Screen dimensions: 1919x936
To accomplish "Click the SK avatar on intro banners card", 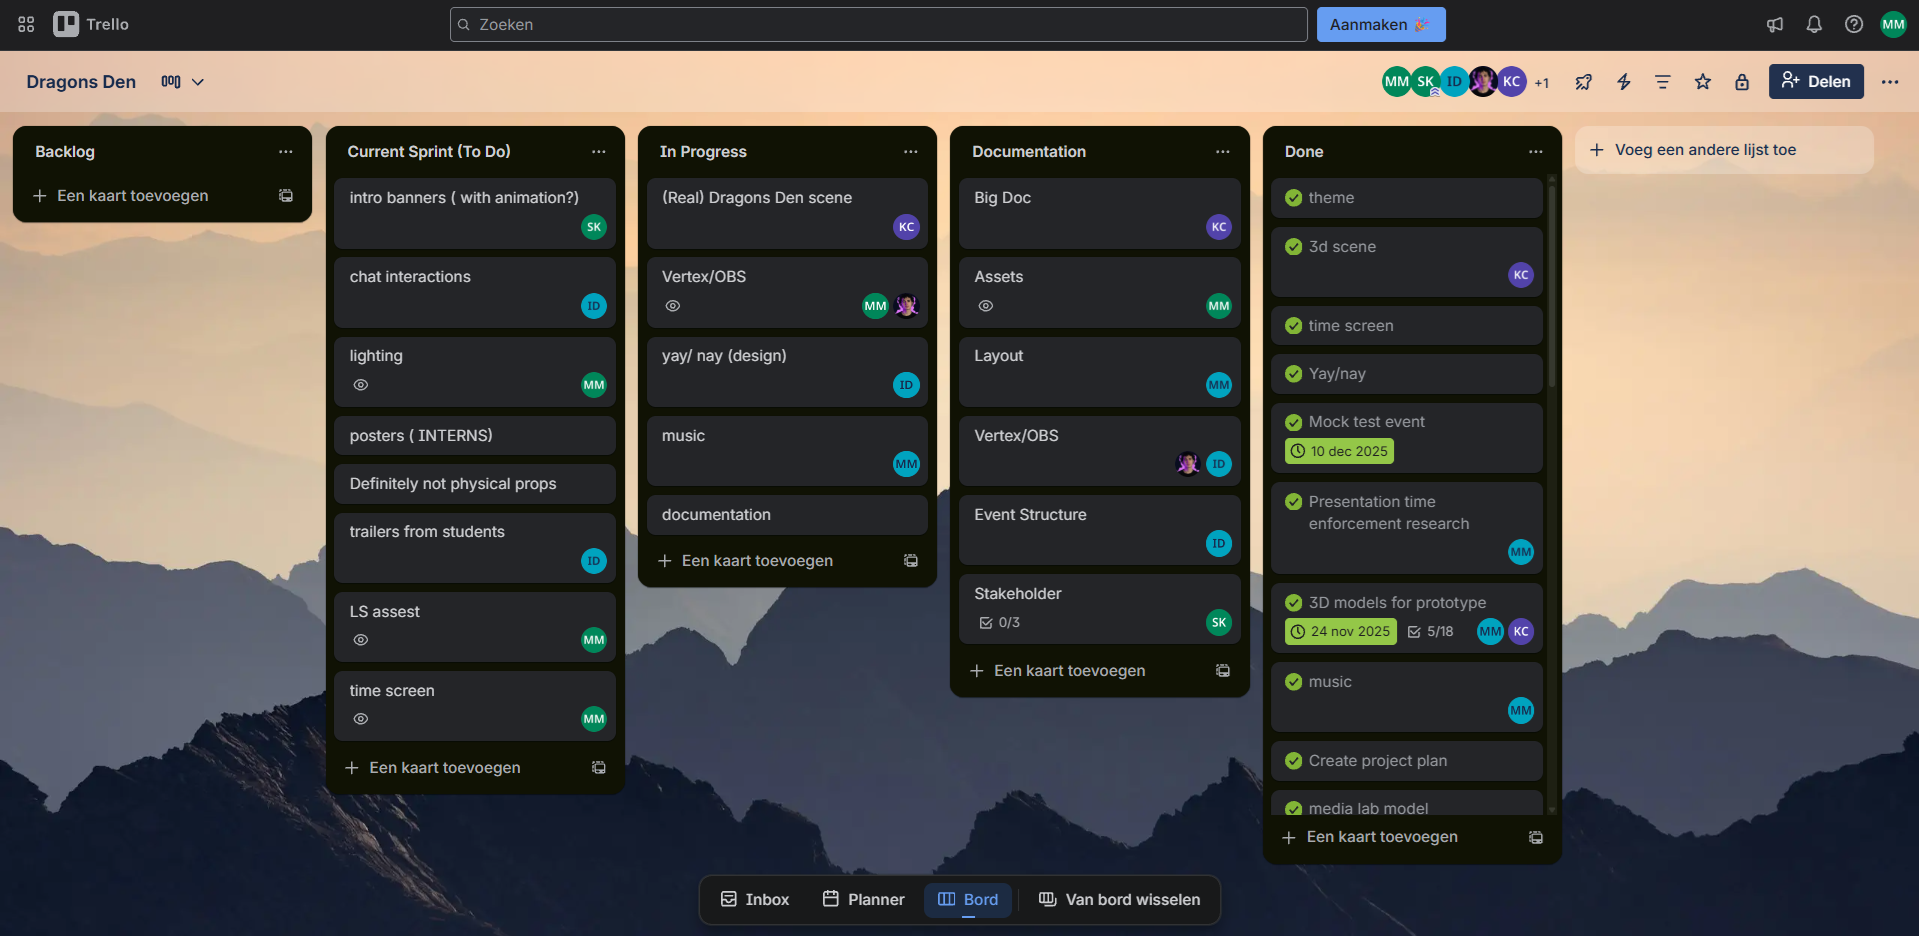I will [594, 227].
